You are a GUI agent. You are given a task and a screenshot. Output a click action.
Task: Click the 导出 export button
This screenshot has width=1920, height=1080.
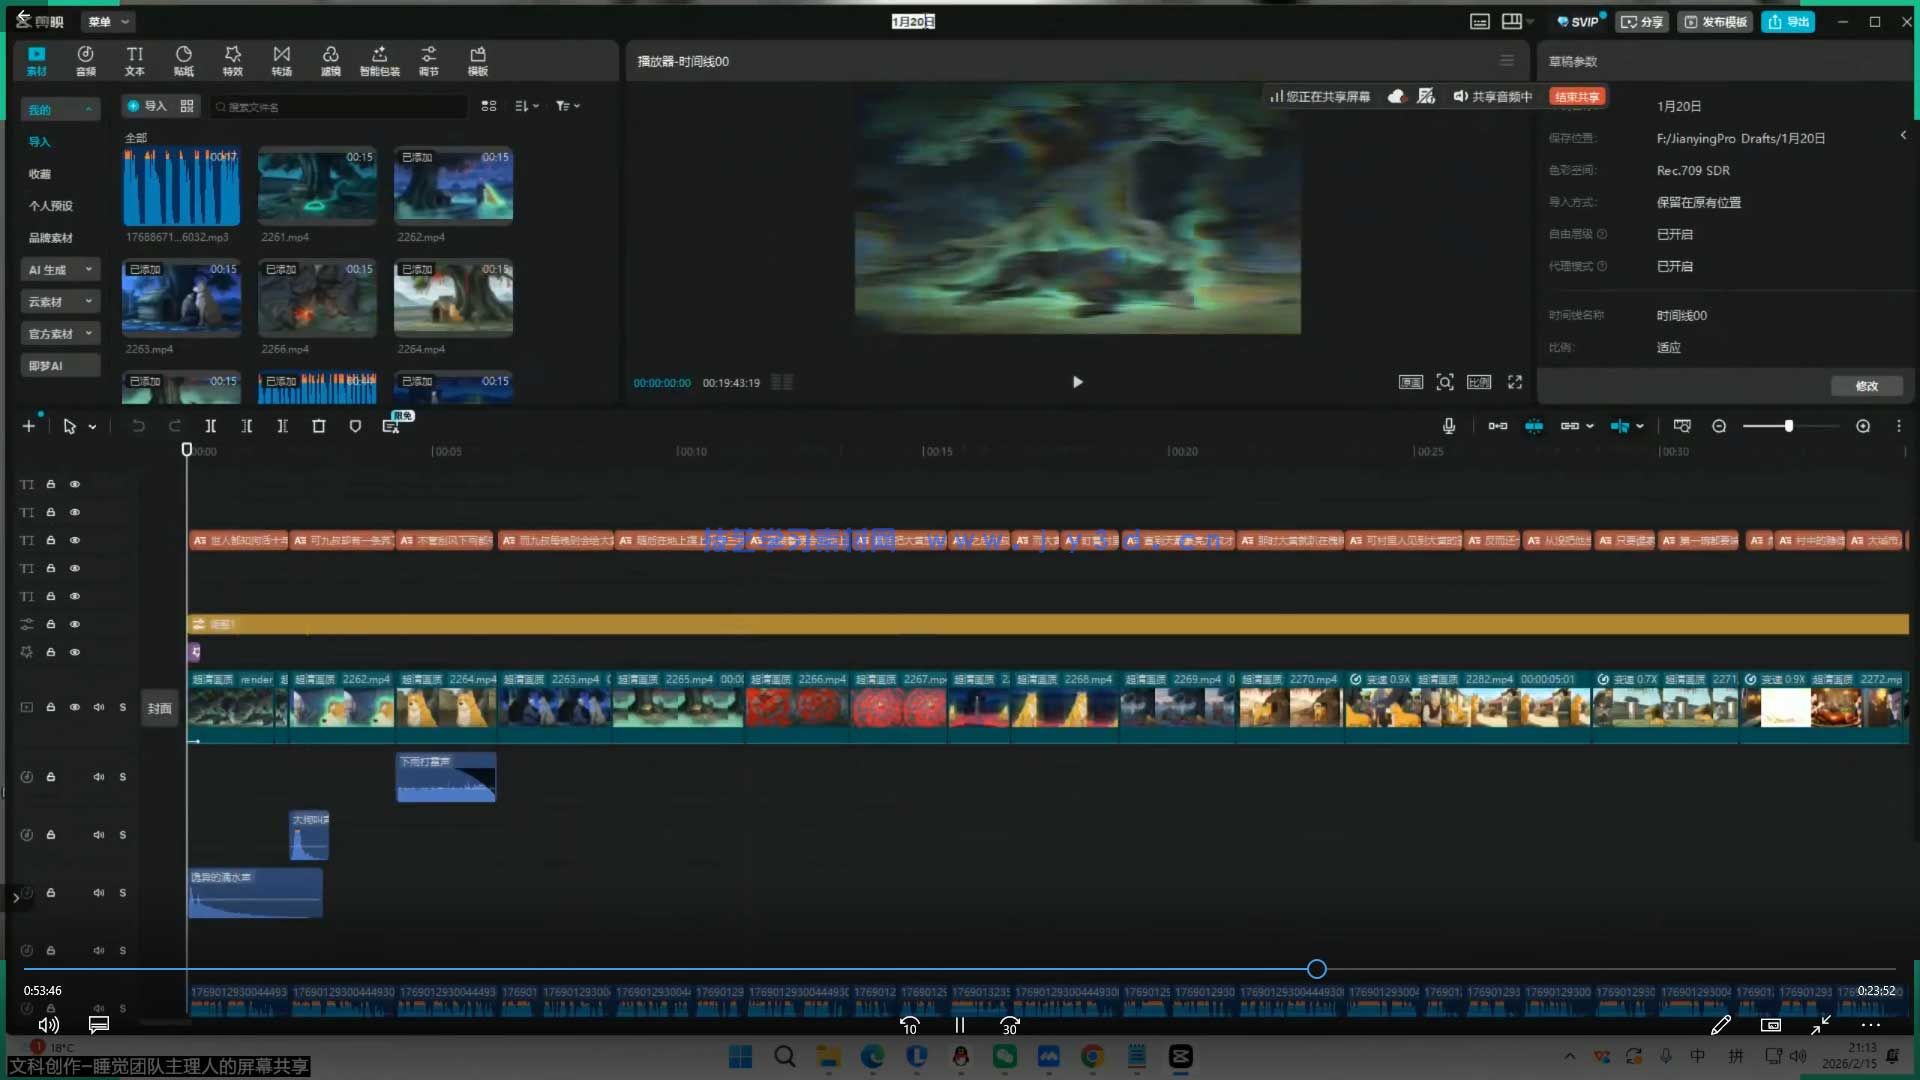1788,21
